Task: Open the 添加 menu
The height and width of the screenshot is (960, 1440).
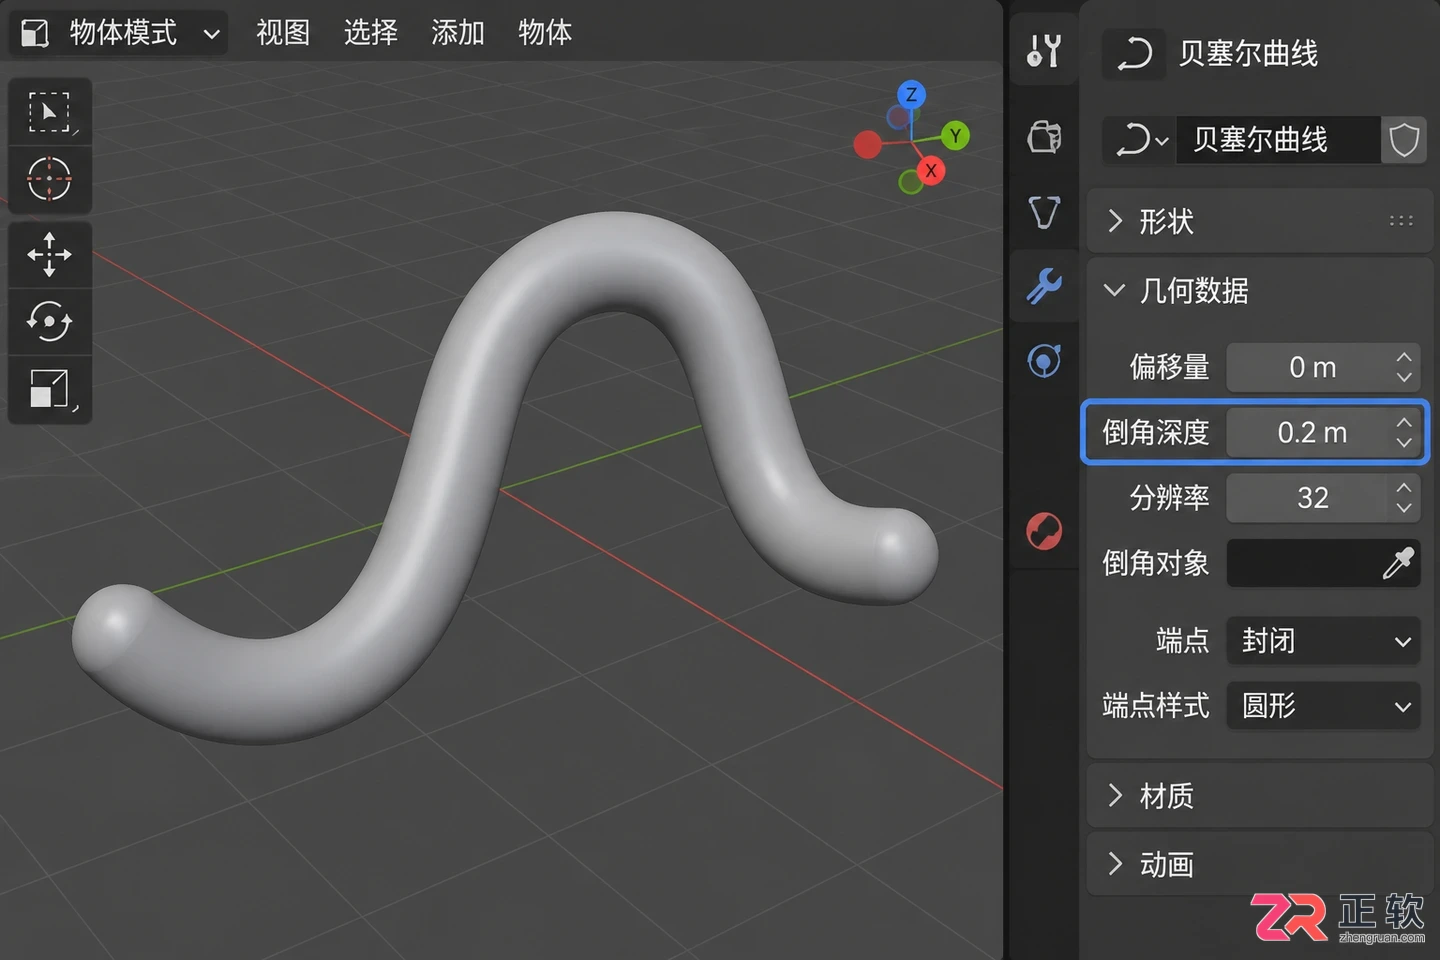Action: click(458, 33)
